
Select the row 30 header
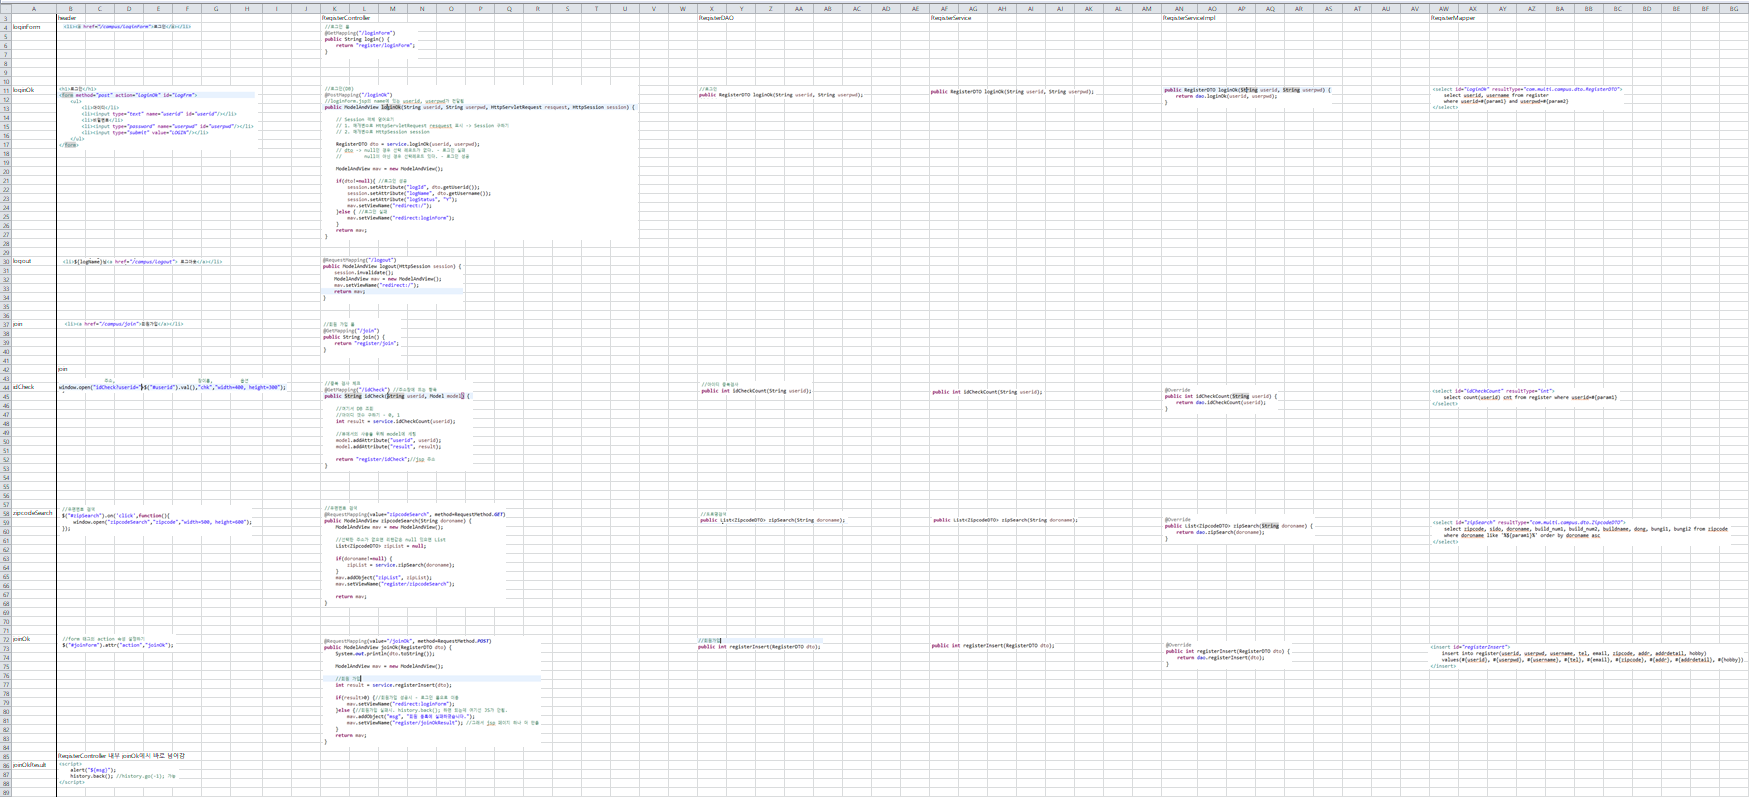[6, 261]
